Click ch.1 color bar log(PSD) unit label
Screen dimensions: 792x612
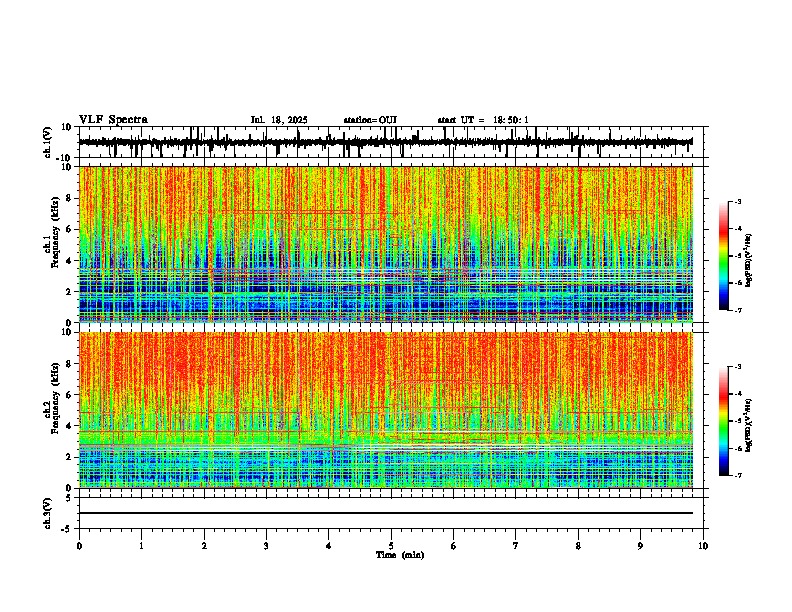749,261
